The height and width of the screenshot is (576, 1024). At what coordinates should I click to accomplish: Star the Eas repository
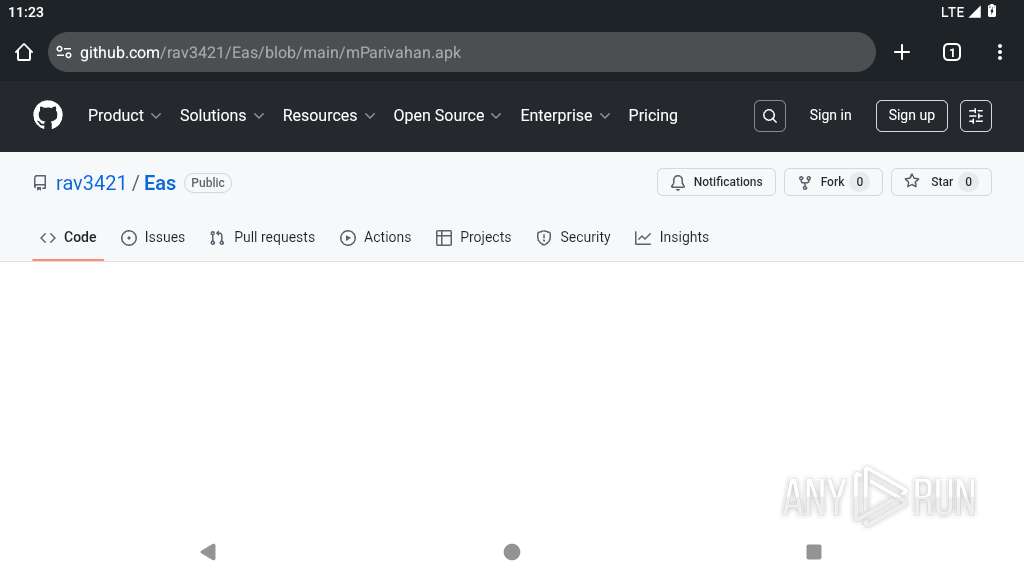click(x=941, y=182)
